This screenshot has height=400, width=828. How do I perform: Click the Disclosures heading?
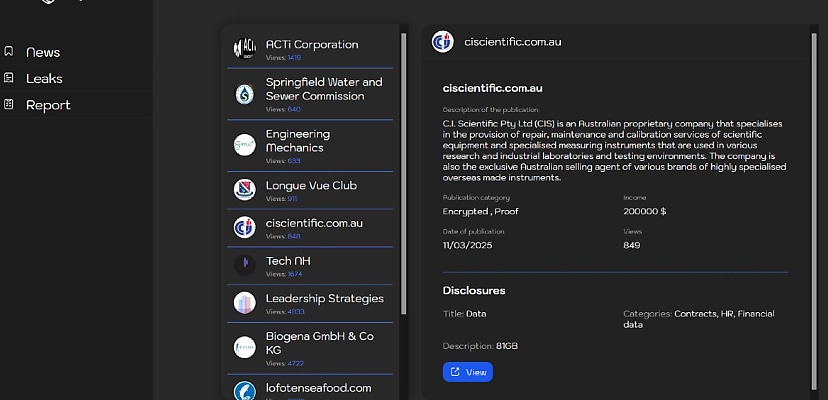[x=474, y=291]
